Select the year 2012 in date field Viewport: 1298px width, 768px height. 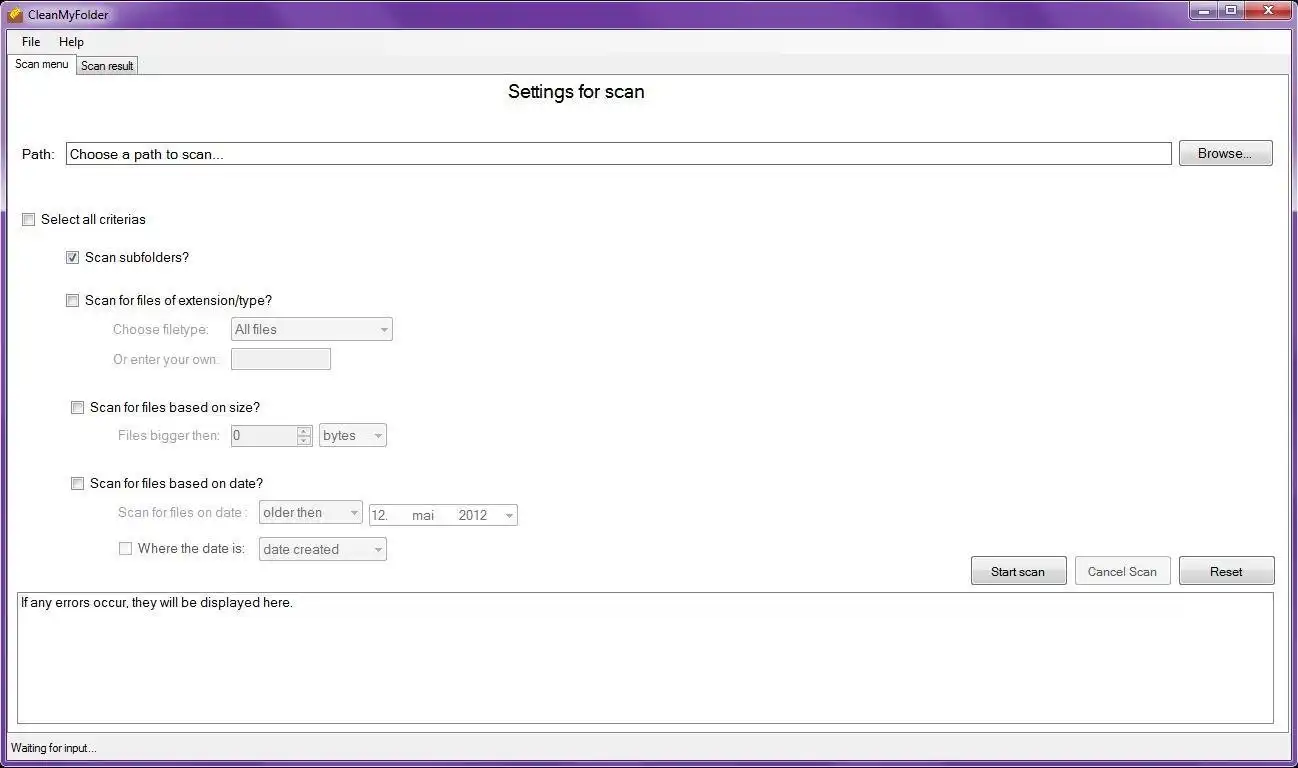tap(473, 515)
